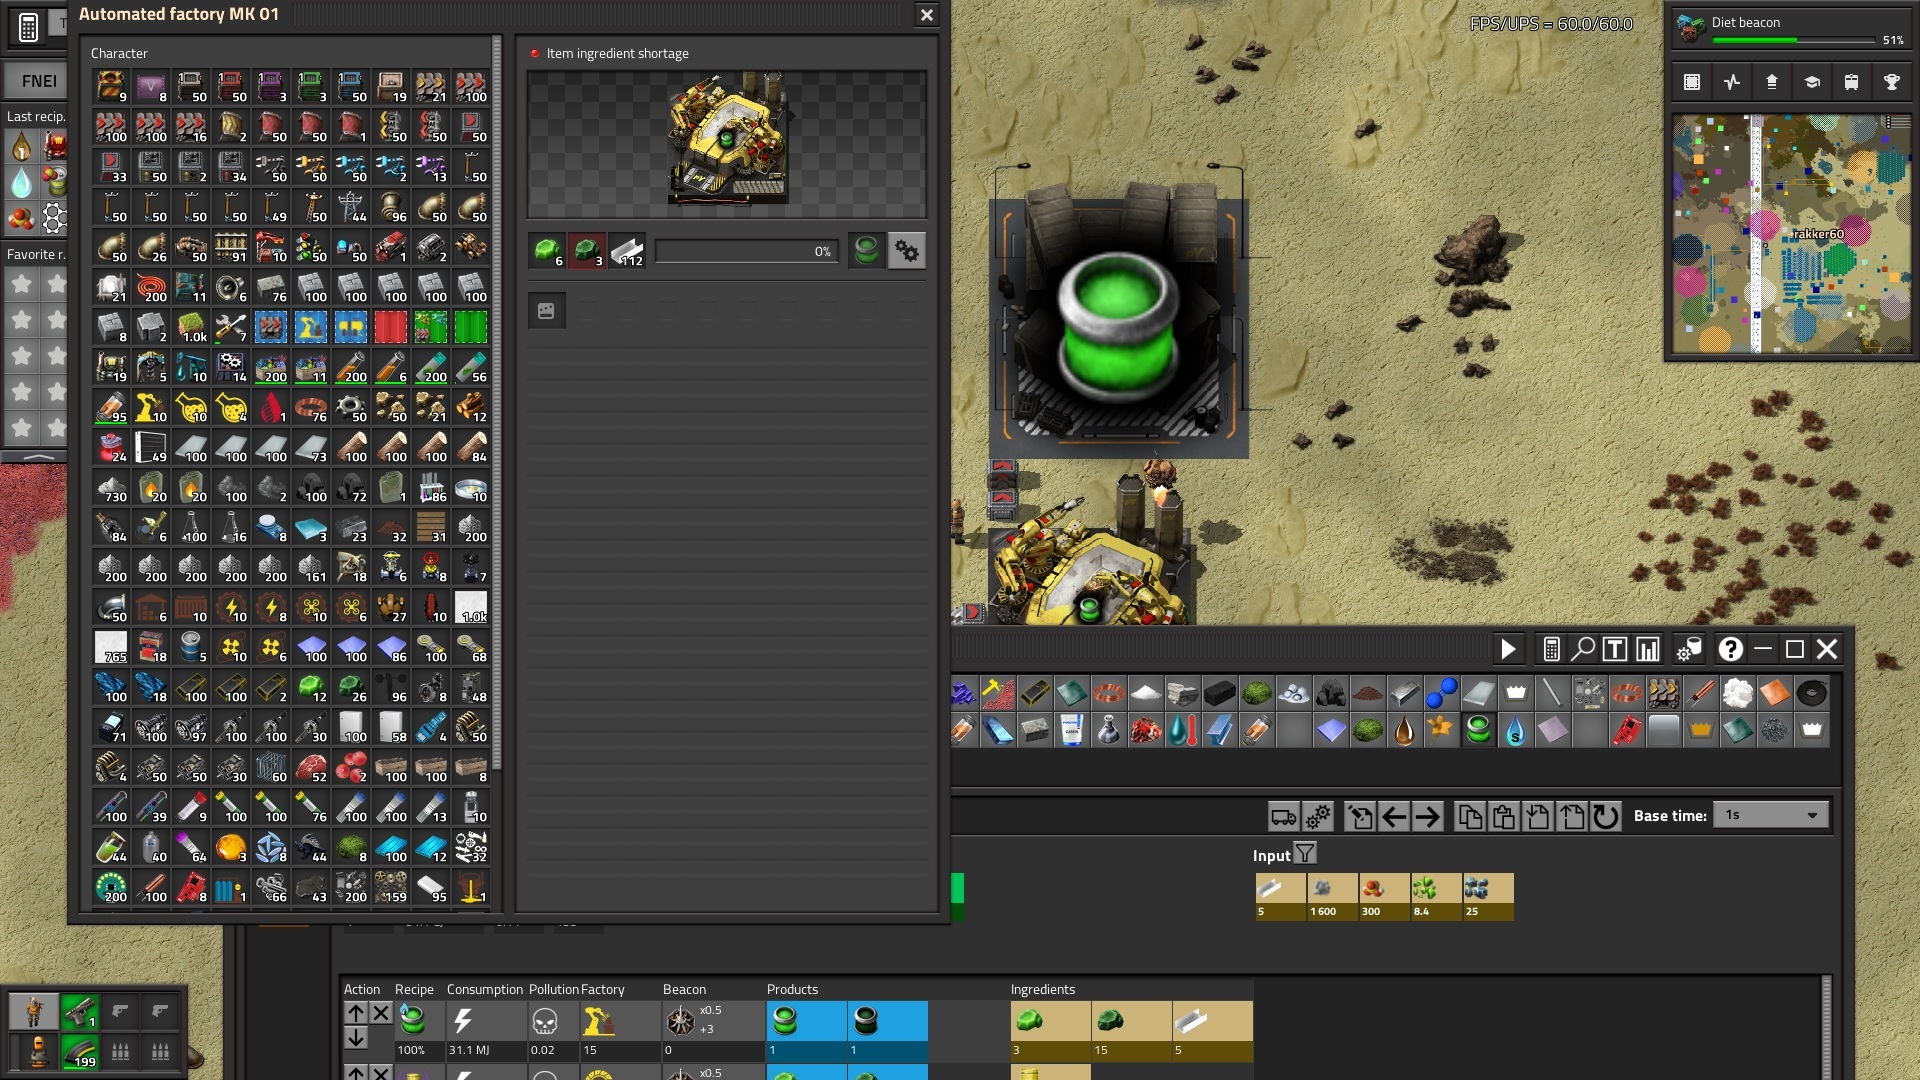Open the bonuses upward-arrow icon
The width and height of the screenshot is (1920, 1080).
1772,82
